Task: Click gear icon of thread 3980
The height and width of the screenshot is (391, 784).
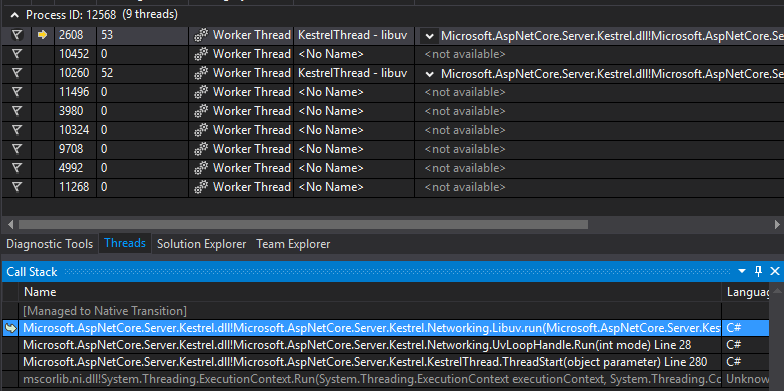Action: [201, 111]
